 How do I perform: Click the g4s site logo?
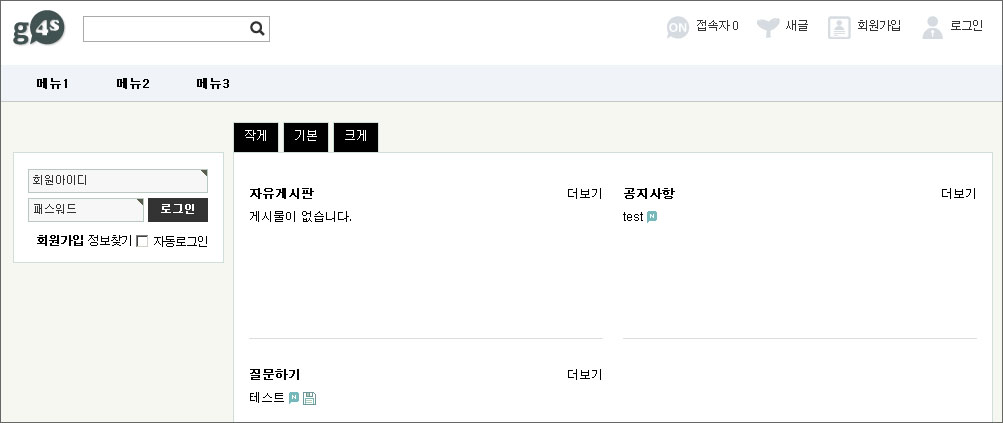coord(39,28)
